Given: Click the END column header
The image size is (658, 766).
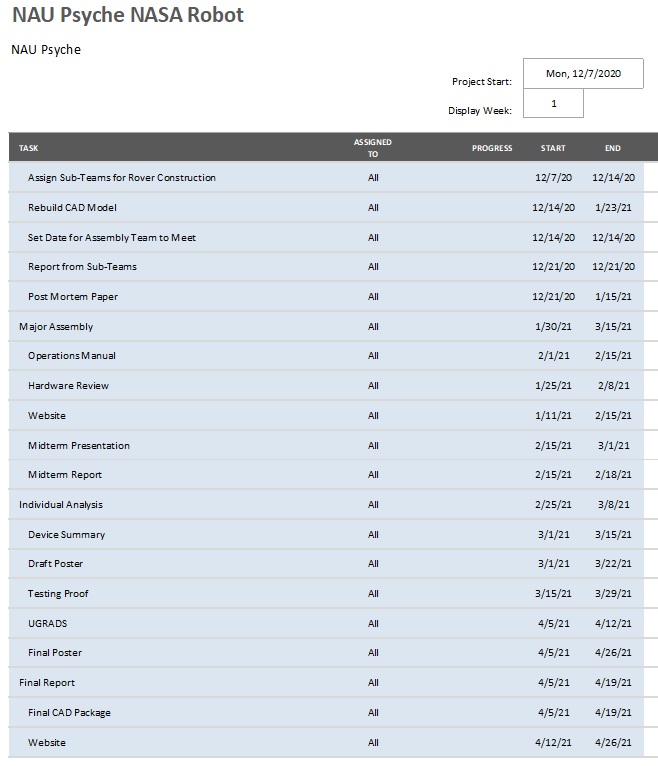Looking at the screenshot, I should [613, 148].
